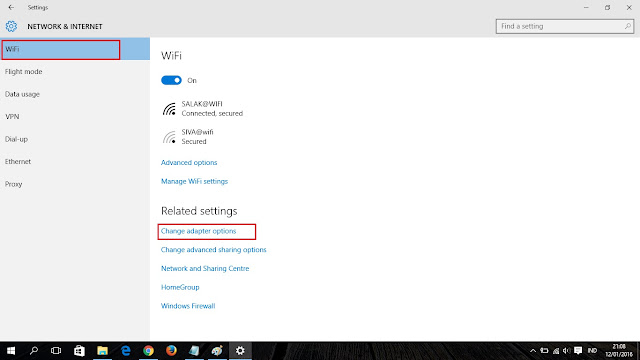Focus the Find a setting search box
This screenshot has height=360, width=640.
click(564, 26)
